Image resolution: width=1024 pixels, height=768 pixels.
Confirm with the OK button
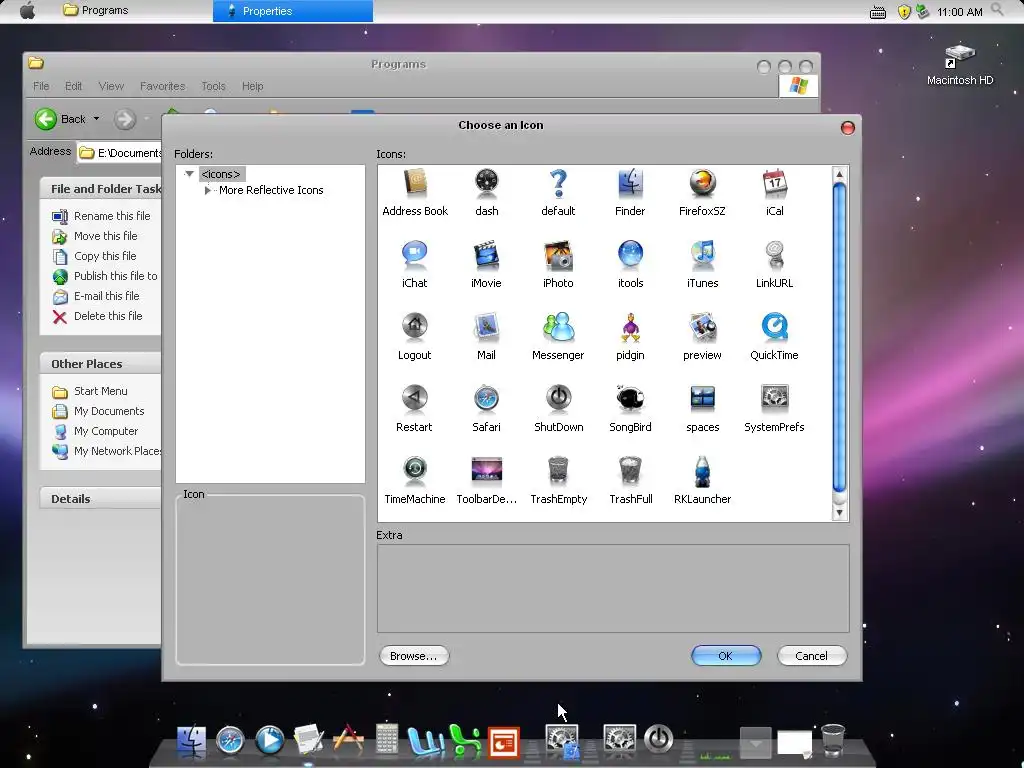click(726, 656)
